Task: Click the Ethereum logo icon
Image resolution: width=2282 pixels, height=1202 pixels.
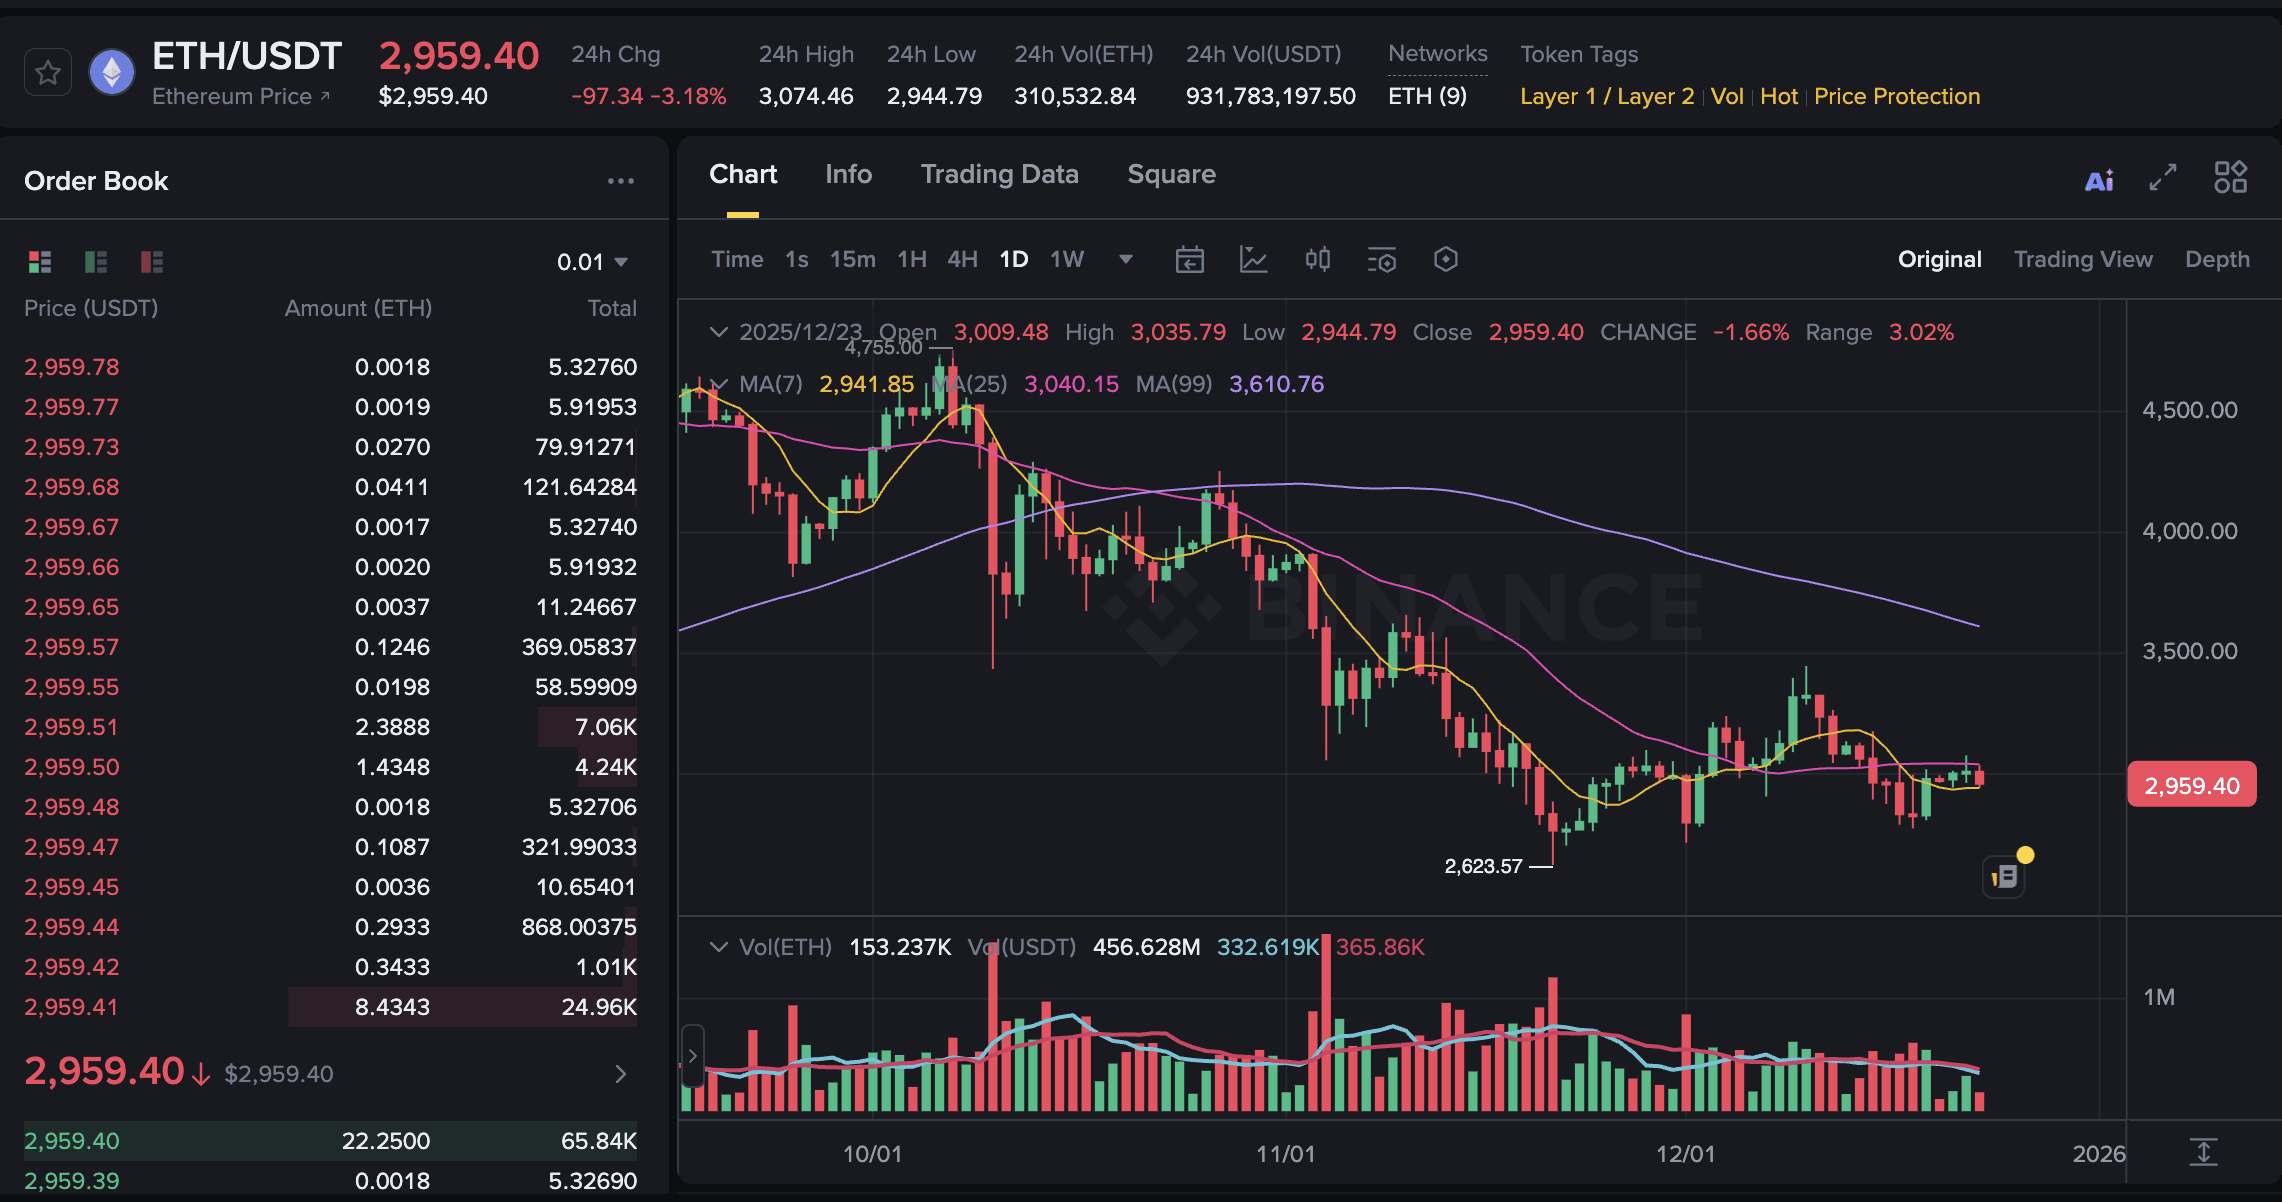Action: pyautogui.click(x=113, y=71)
